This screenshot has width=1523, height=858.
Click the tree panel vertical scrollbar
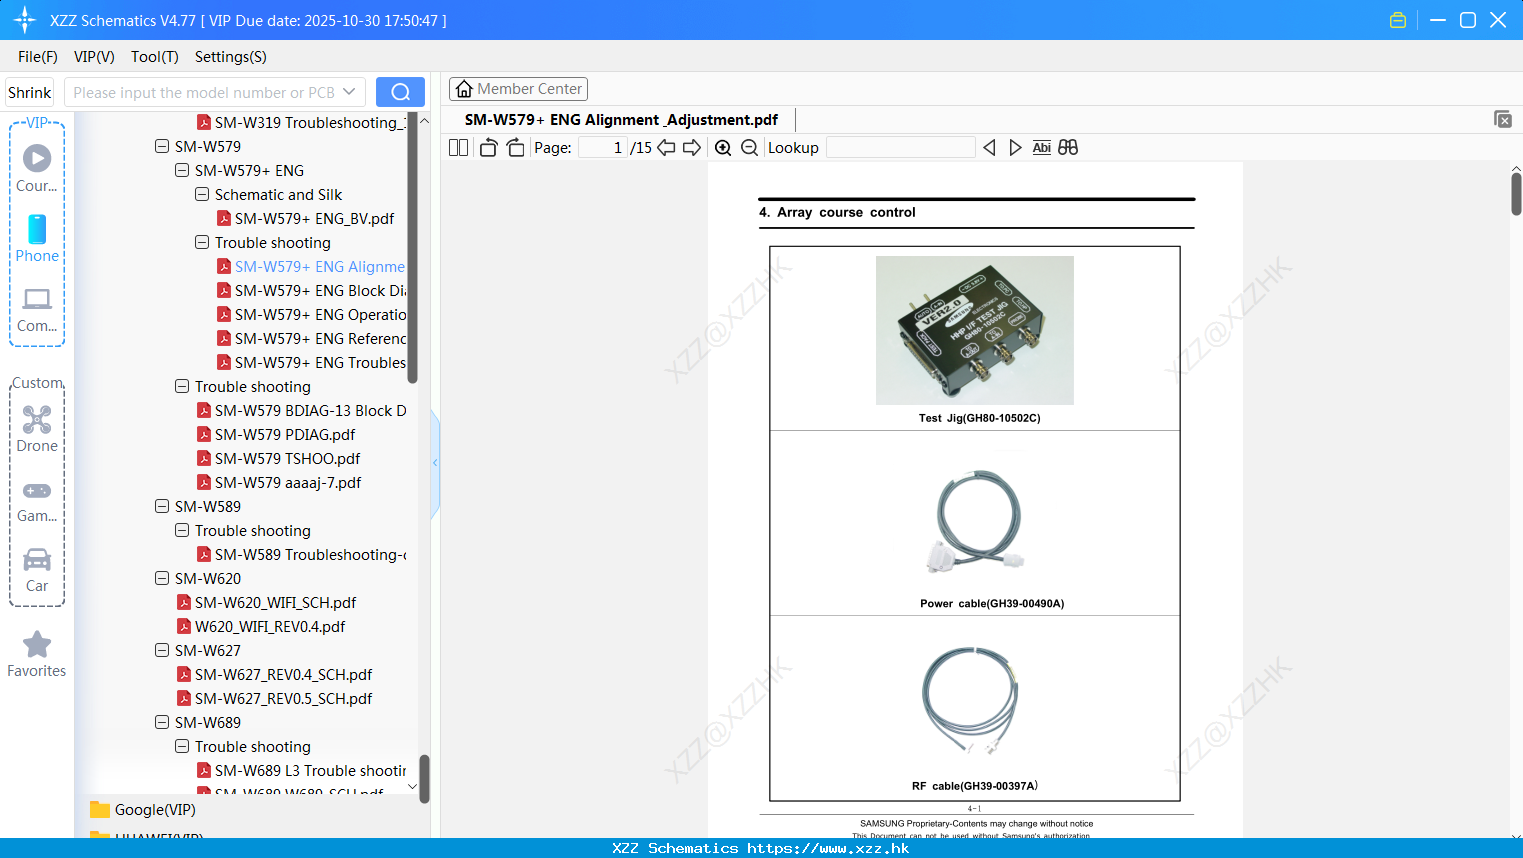(x=412, y=250)
